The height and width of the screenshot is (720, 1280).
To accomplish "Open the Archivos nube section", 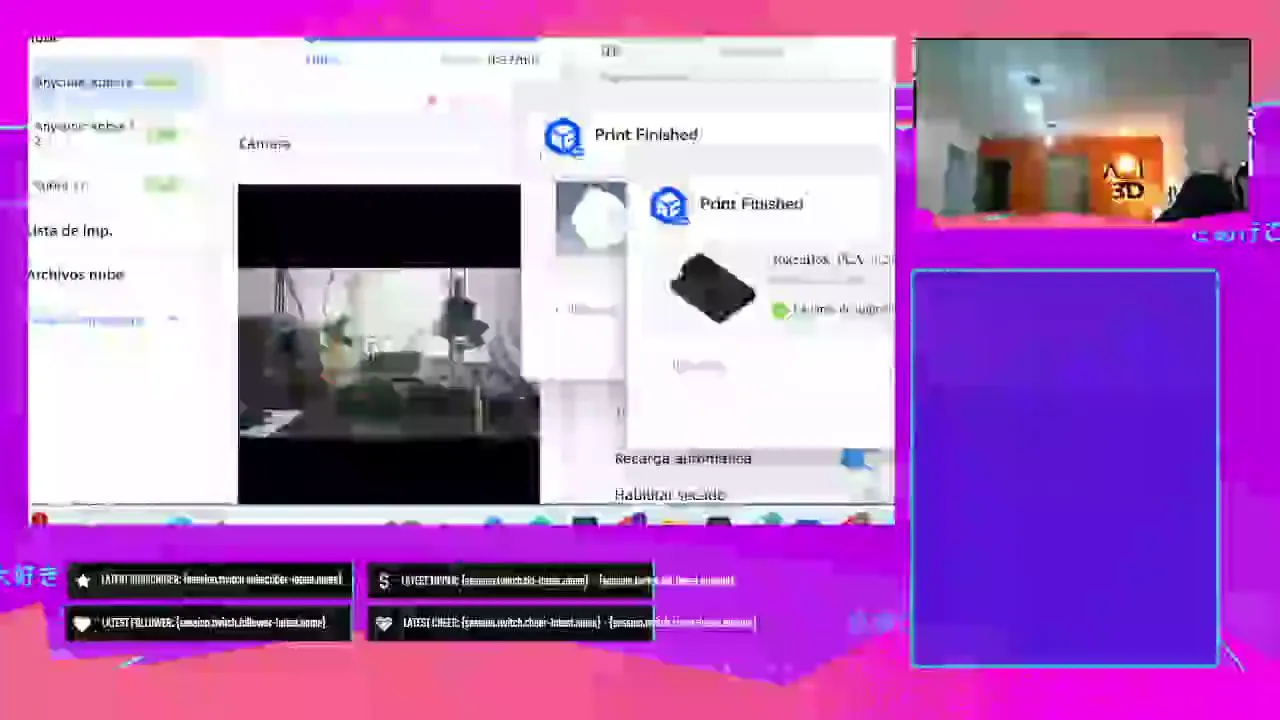I will (76, 274).
